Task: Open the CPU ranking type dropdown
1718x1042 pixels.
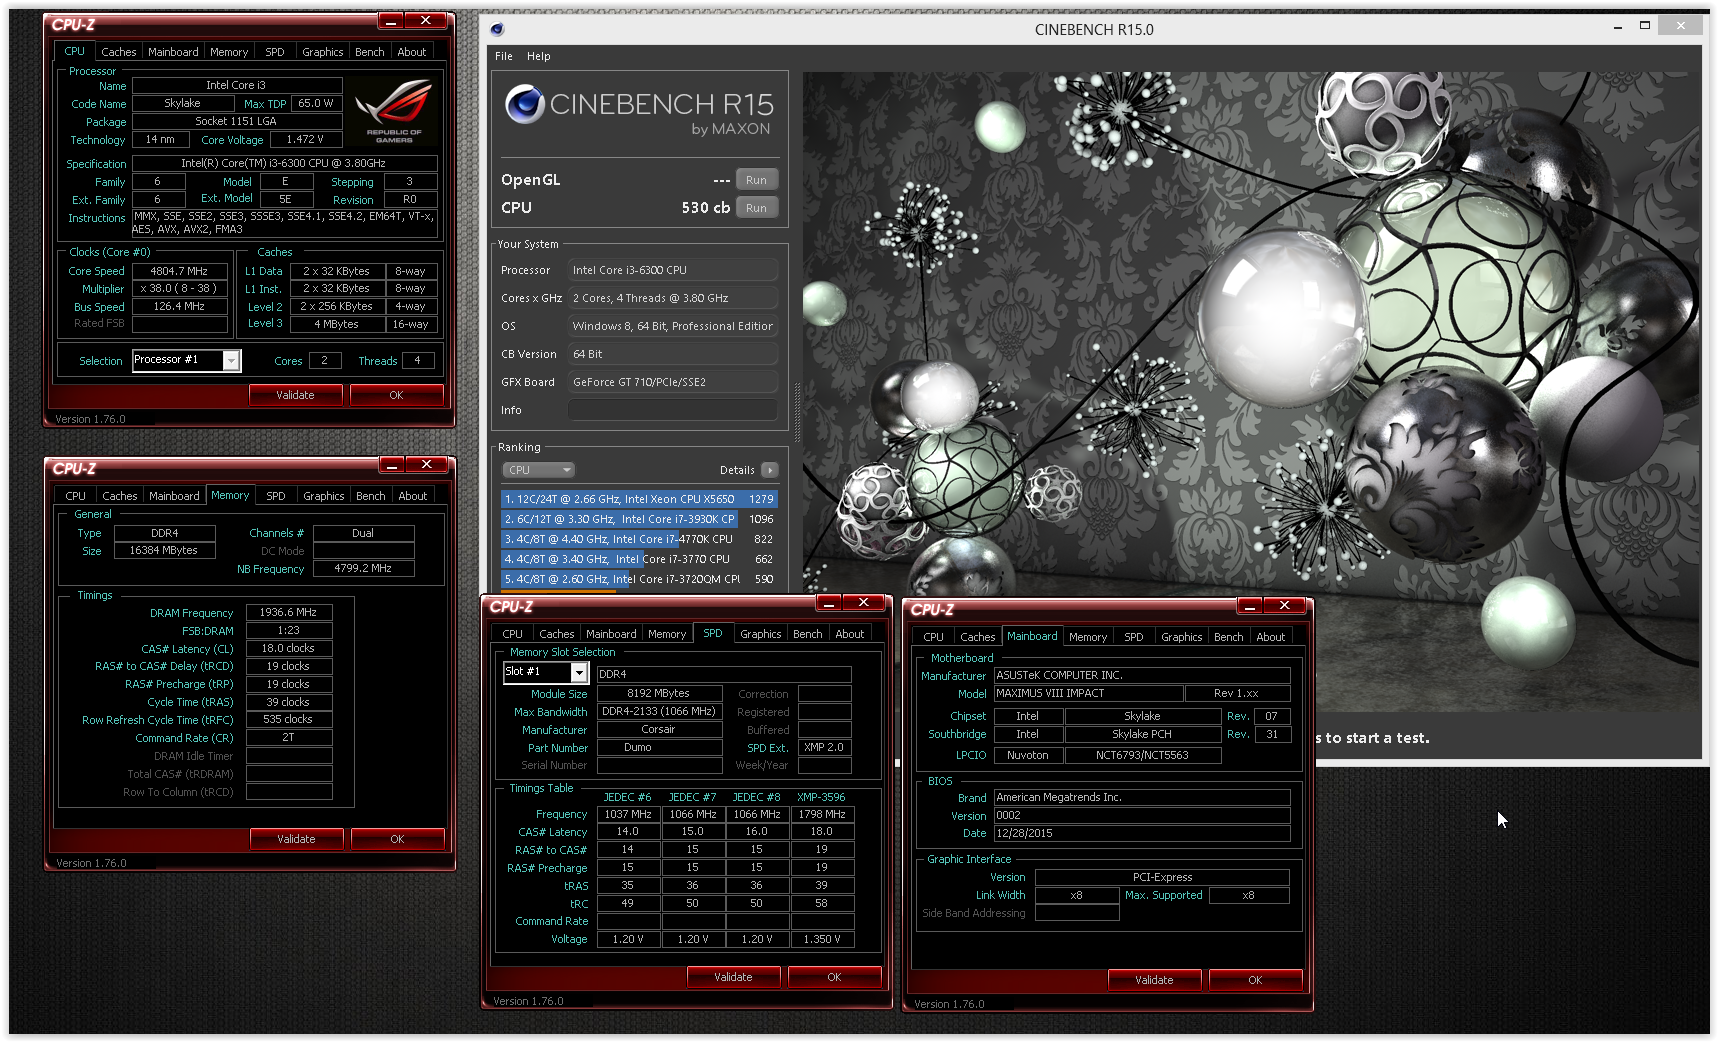Action: click(x=538, y=470)
